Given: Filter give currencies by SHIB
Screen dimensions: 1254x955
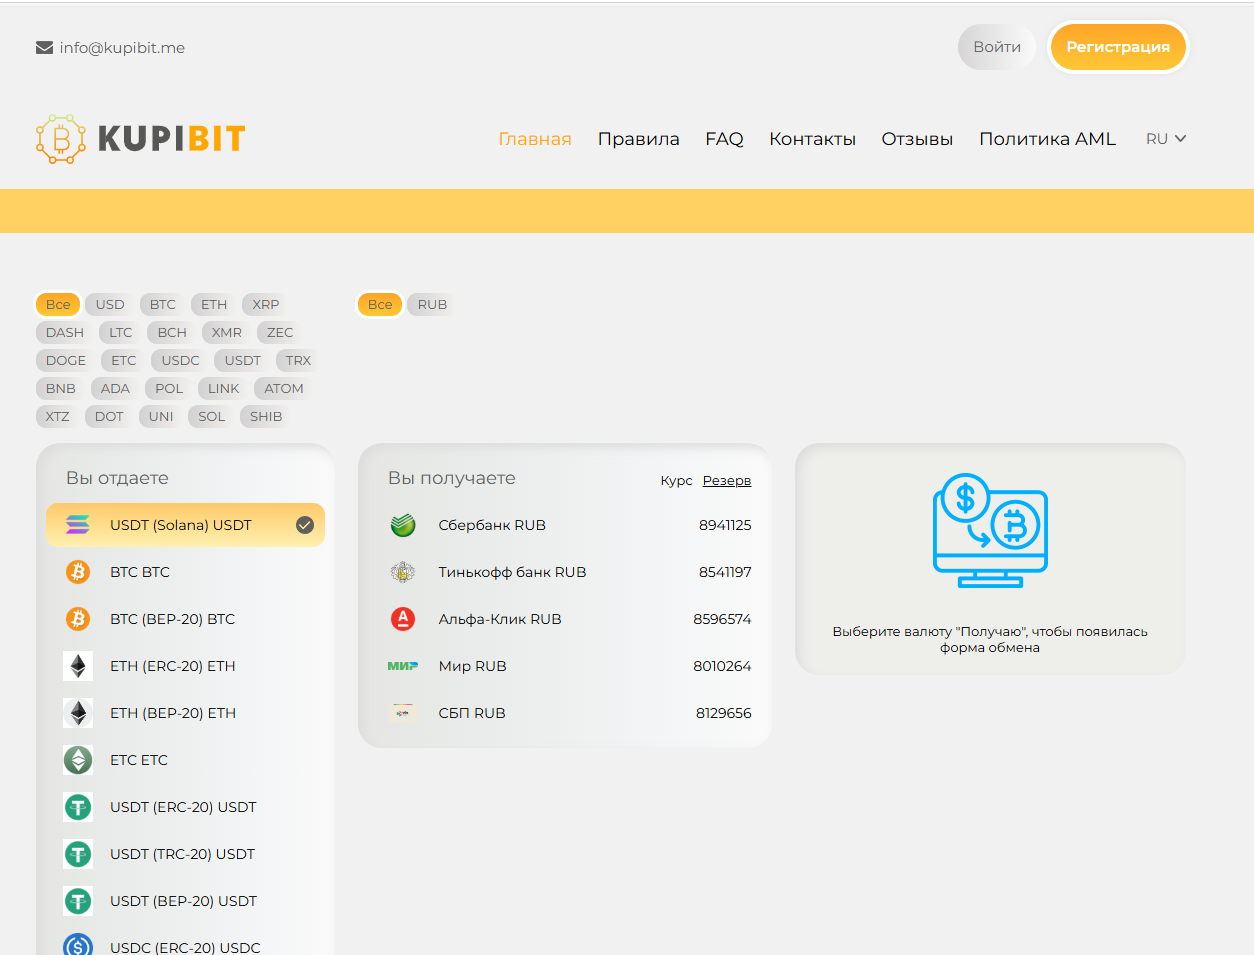Looking at the screenshot, I should [266, 417].
